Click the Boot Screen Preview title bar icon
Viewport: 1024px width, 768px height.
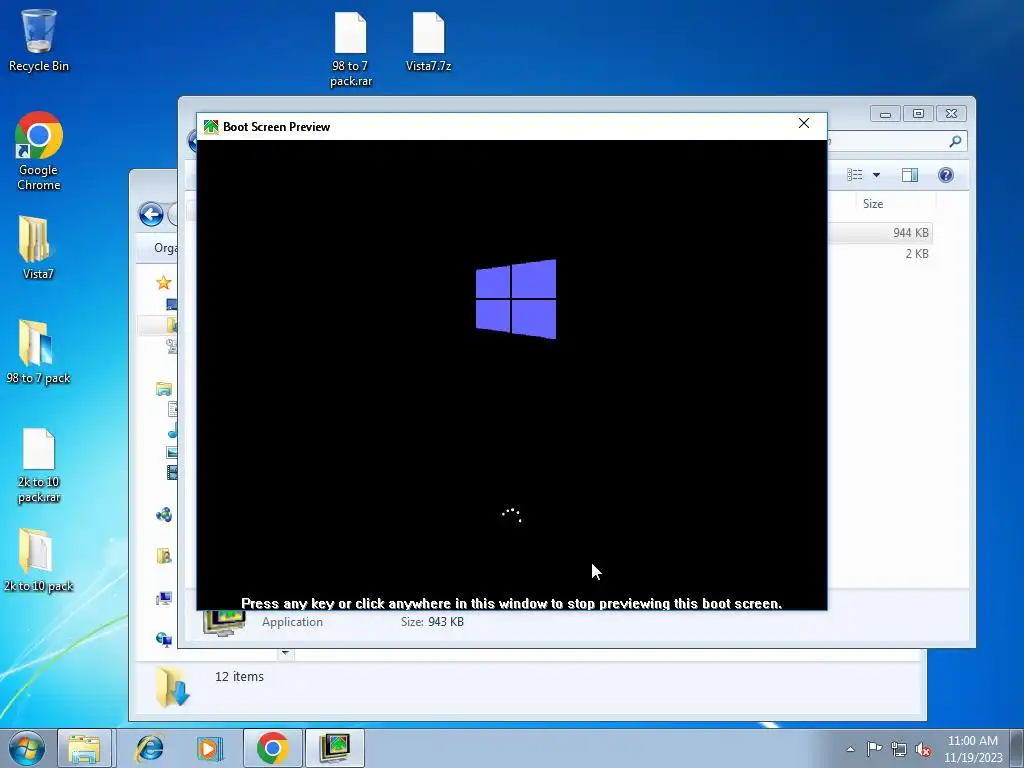point(211,127)
